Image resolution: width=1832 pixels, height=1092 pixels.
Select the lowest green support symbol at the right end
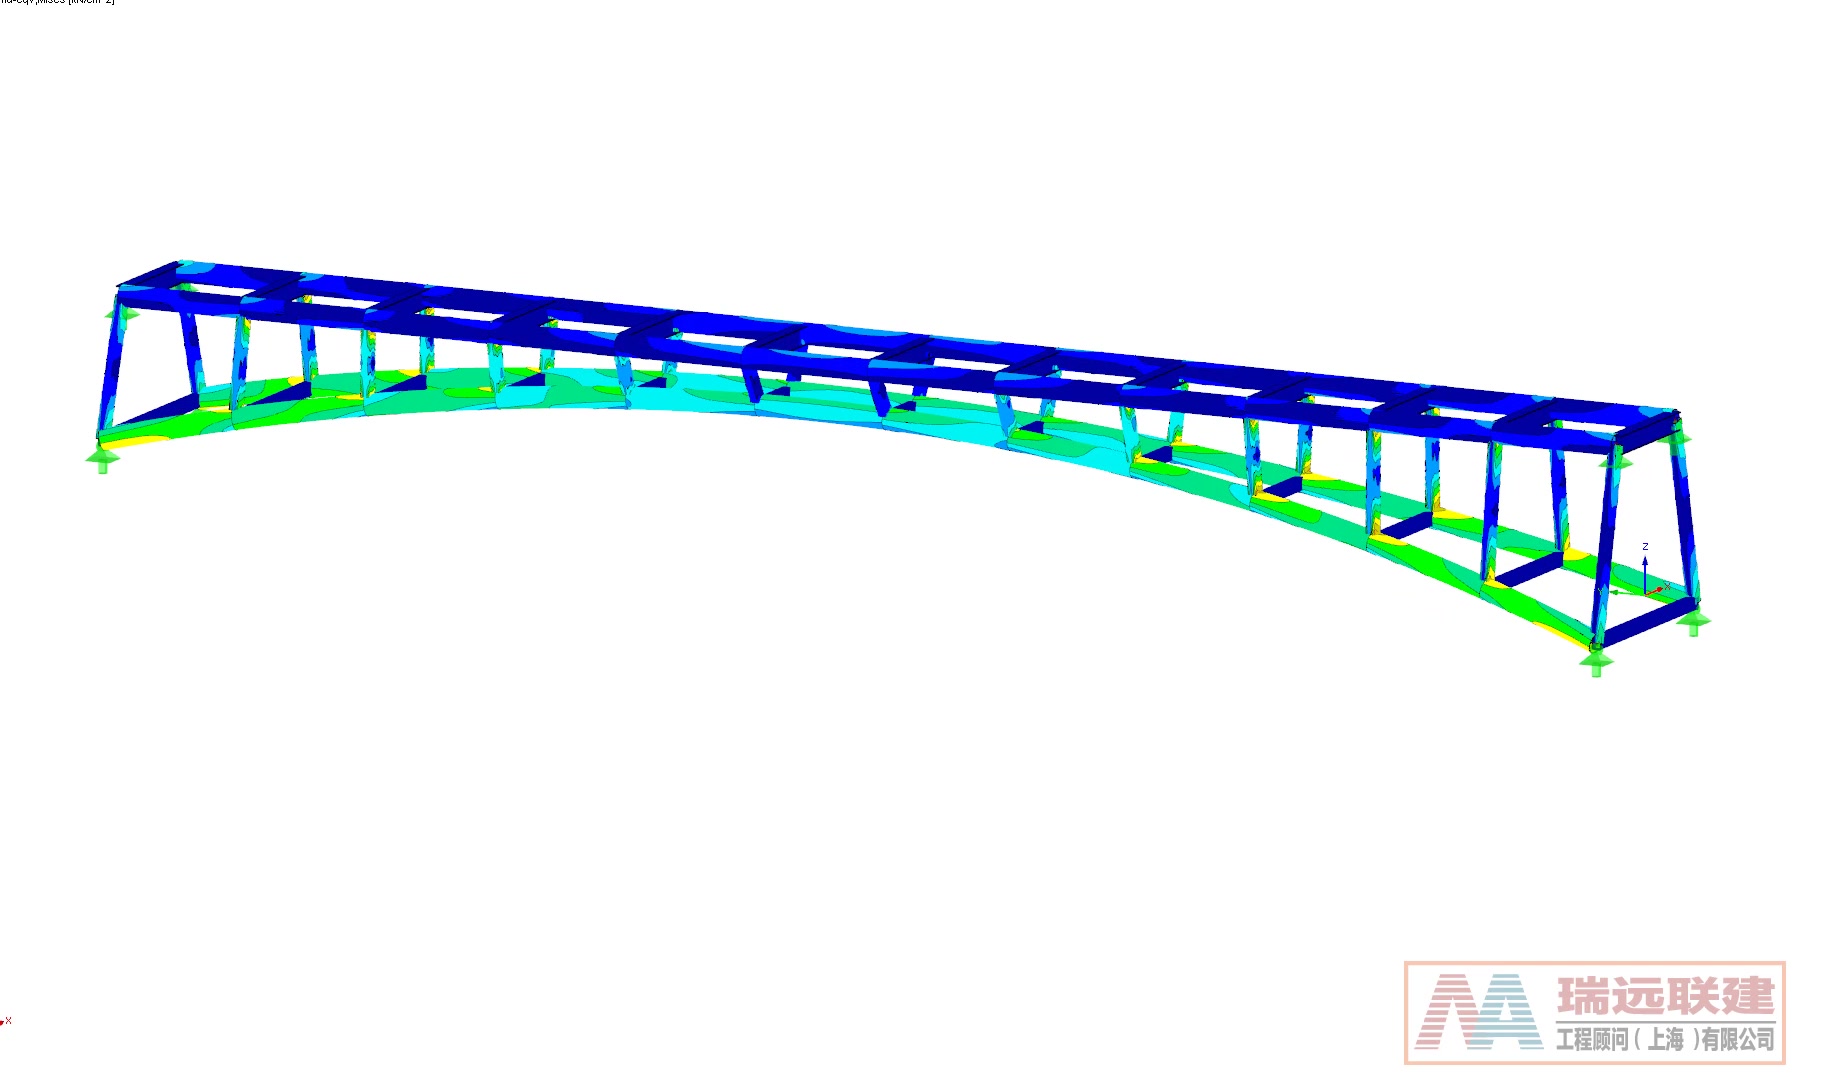click(1596, 663)
